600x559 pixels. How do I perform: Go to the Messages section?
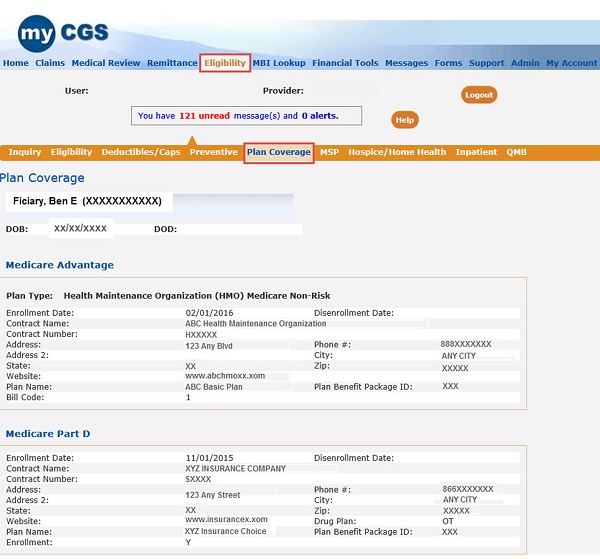coord(406,63)
